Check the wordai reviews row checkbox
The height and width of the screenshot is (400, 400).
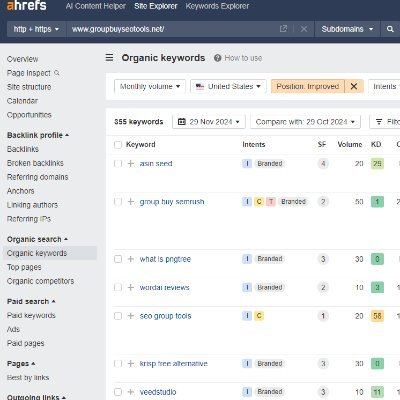pos(118,287)
